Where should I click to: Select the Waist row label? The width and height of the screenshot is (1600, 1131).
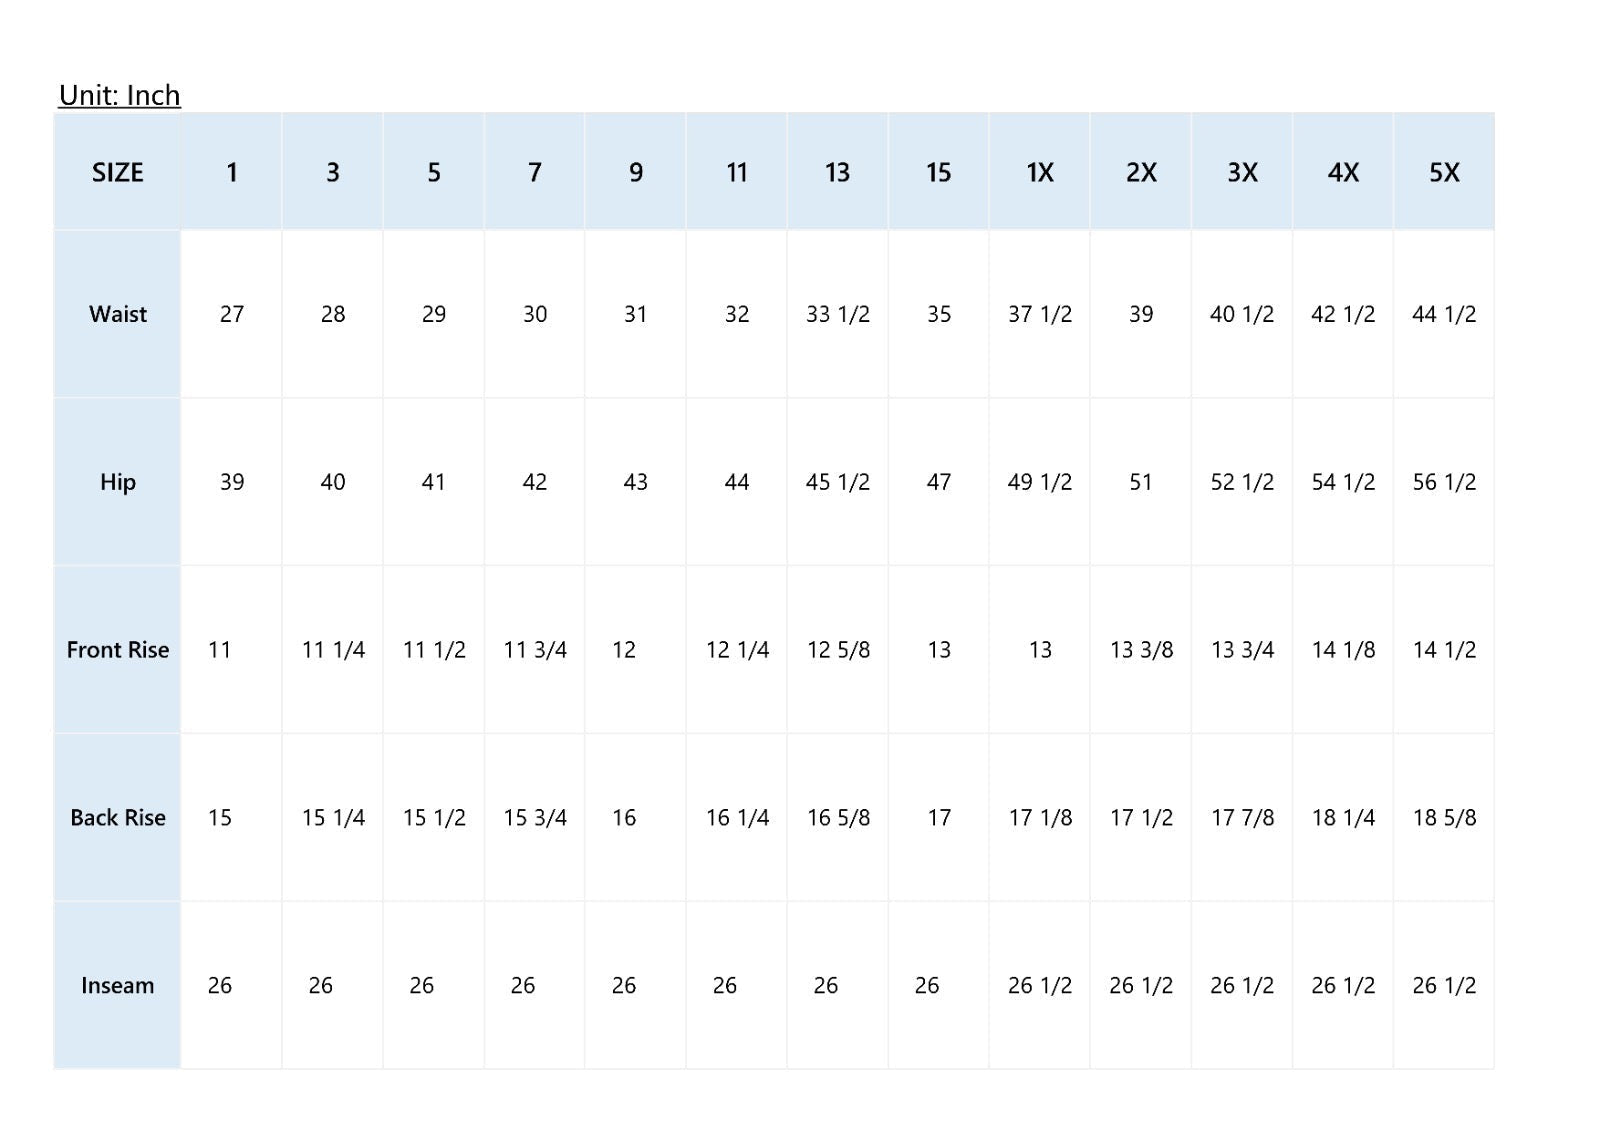[118, 314]
